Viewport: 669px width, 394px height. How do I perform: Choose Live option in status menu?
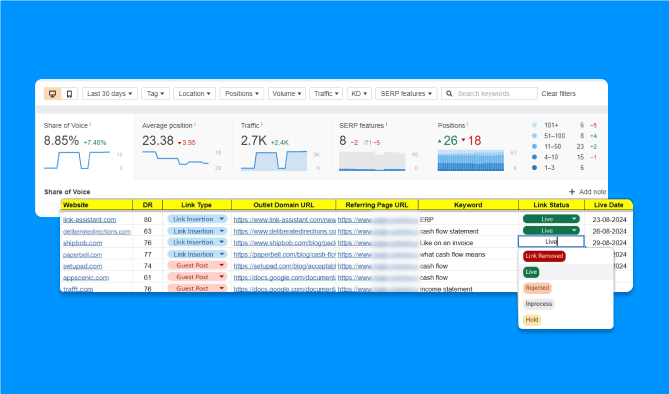[x=531, y=272]
